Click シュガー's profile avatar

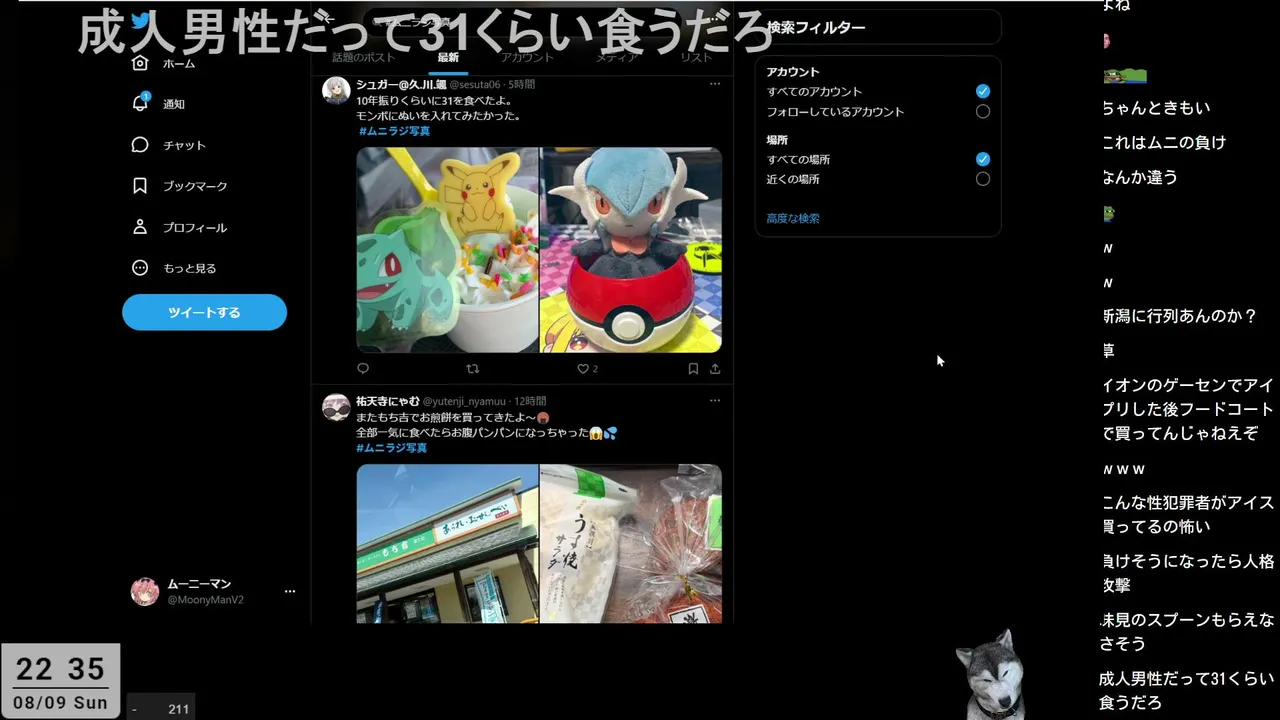click(x=336, y=91)
